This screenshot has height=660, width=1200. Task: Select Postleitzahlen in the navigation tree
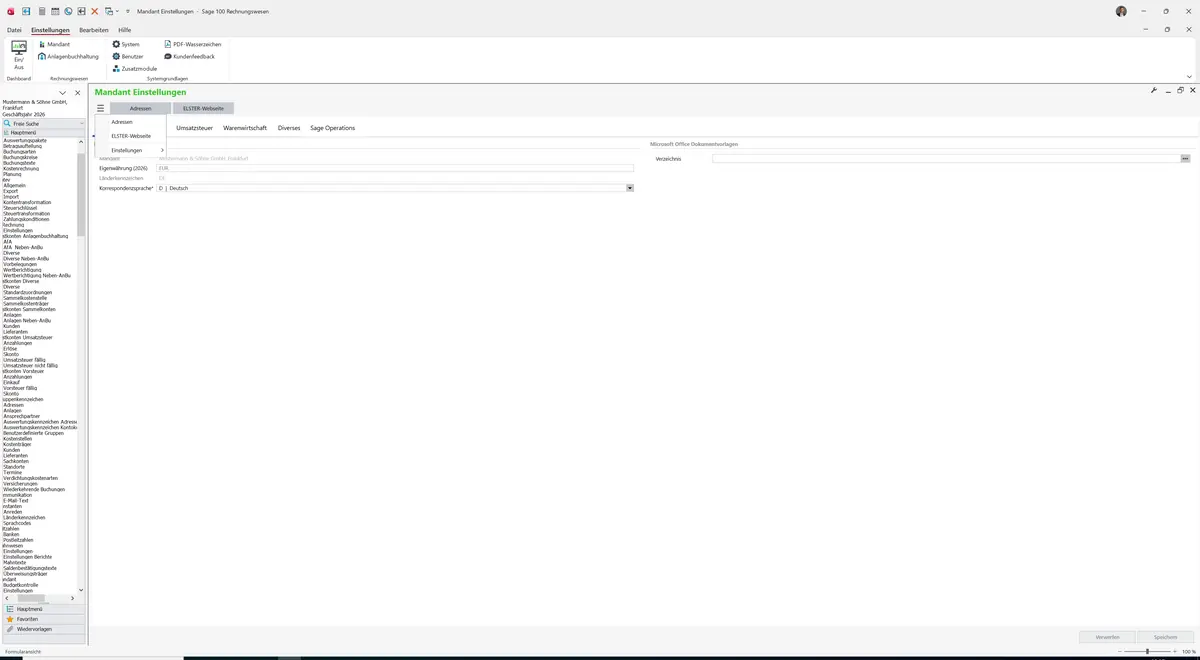click(x=18, y=540)
